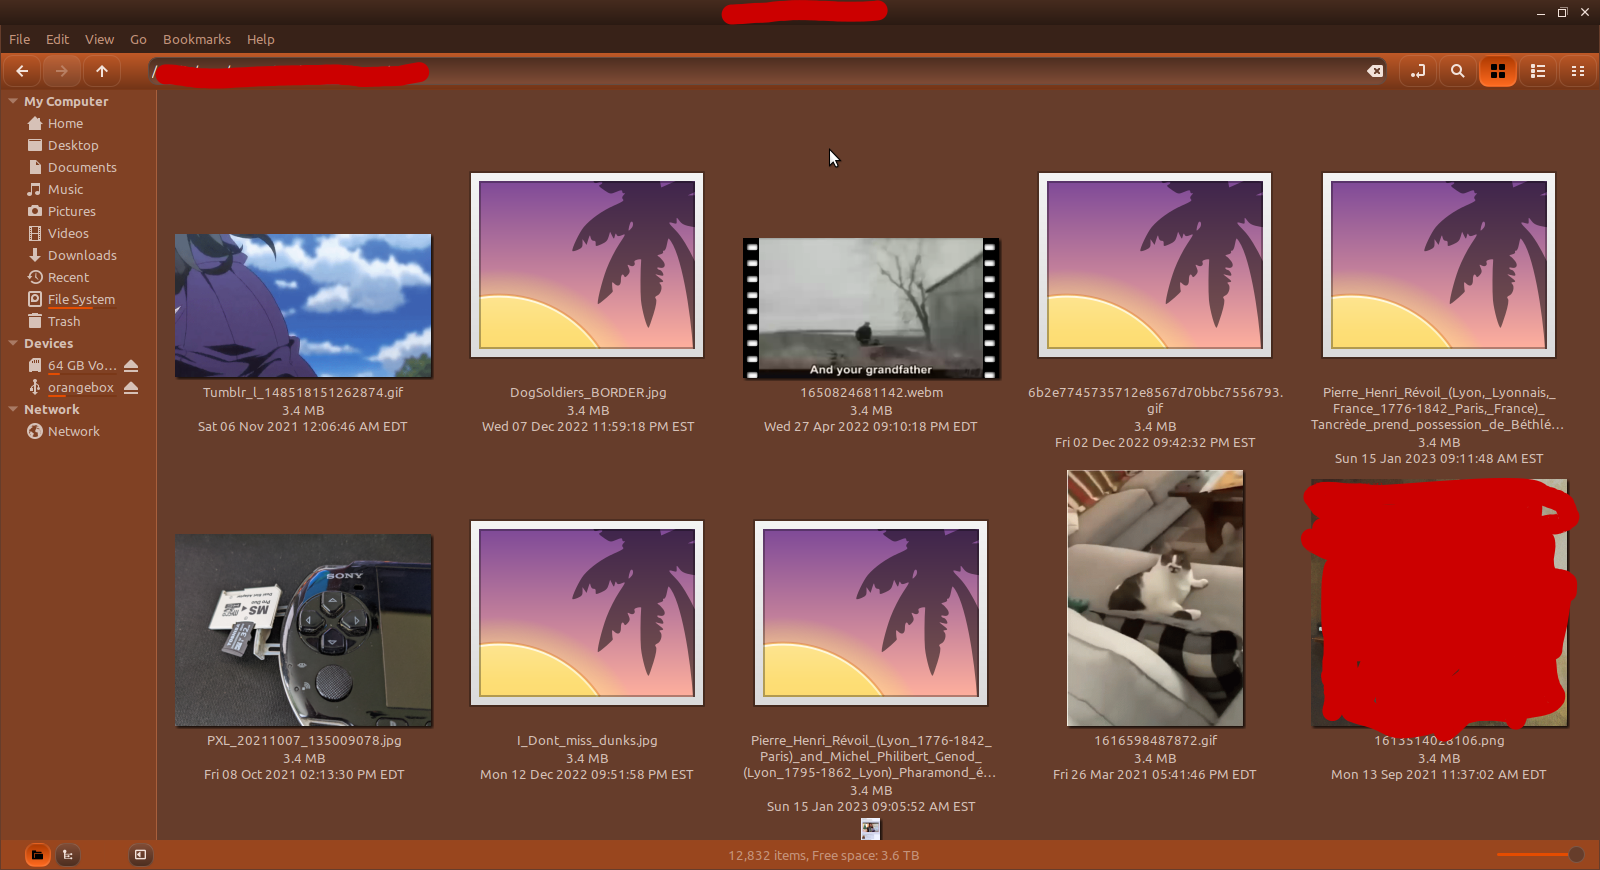
Task: Toggle location entry mode button
Action: 1418,71
